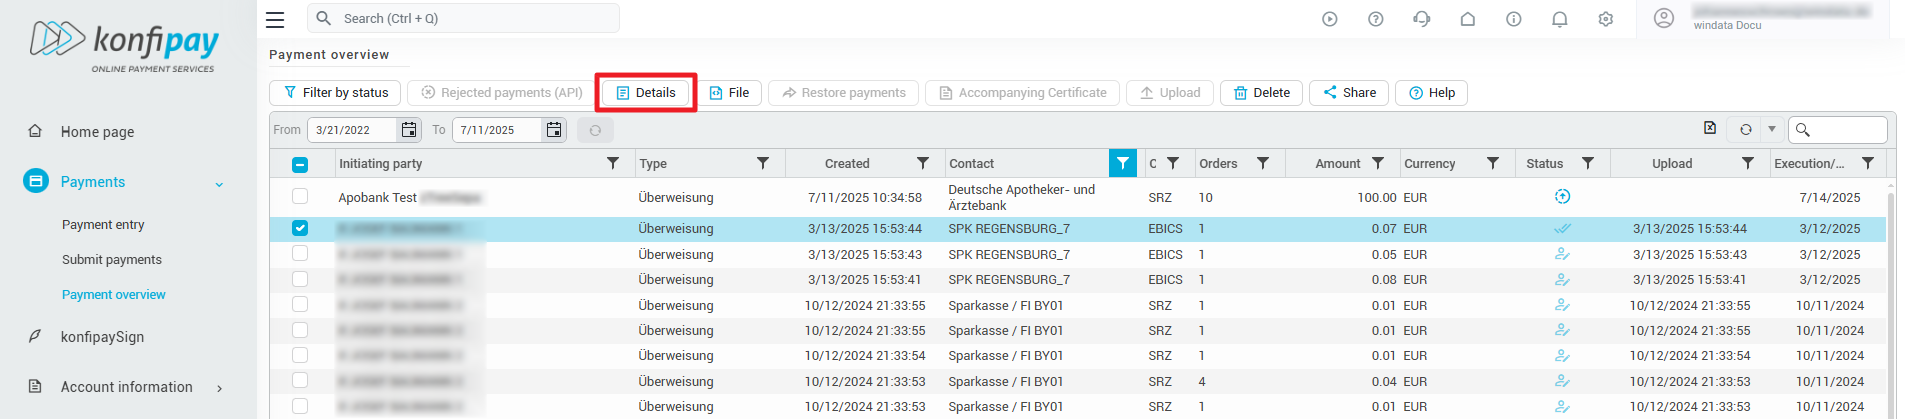Open the dropdown arrow next to refresh

[1771, 129]
